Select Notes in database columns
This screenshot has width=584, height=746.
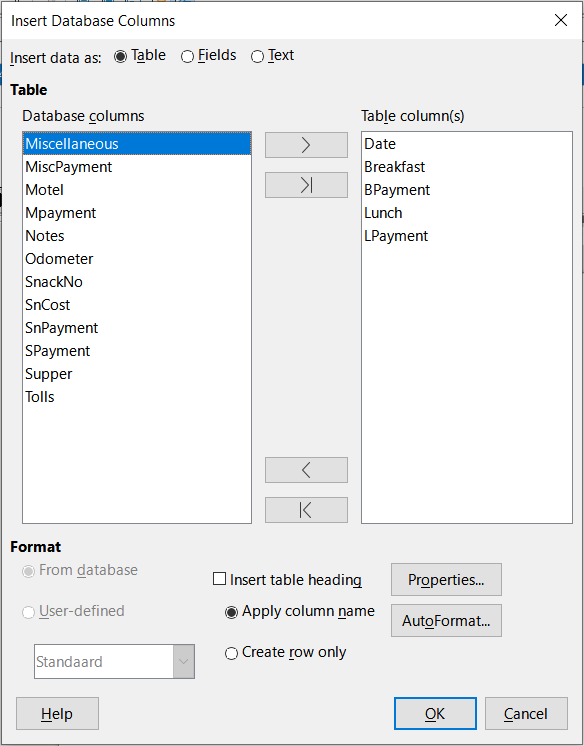pyautogui.click(x=137, y=236)
